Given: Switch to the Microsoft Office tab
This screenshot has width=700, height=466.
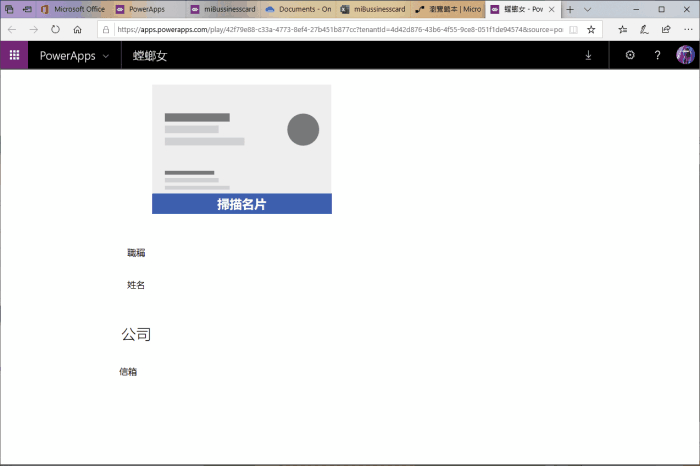Looking at the screenshot, I should point(74,9).
